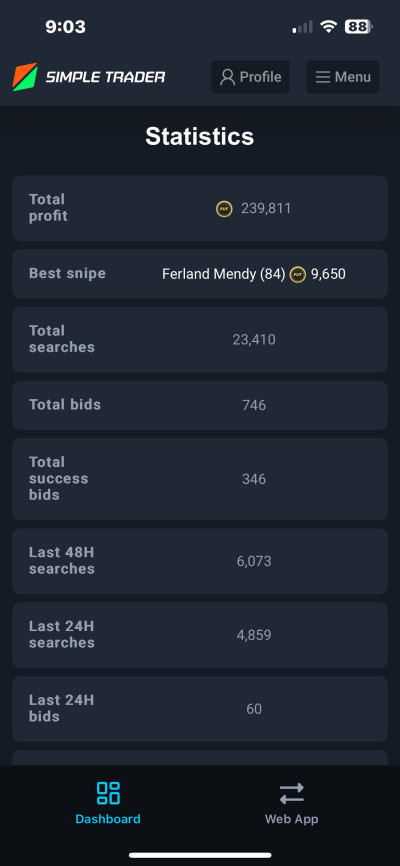This screenshot has height=866, width=400.
Task: Tap the Total success bids card
Action: [200, 479]
